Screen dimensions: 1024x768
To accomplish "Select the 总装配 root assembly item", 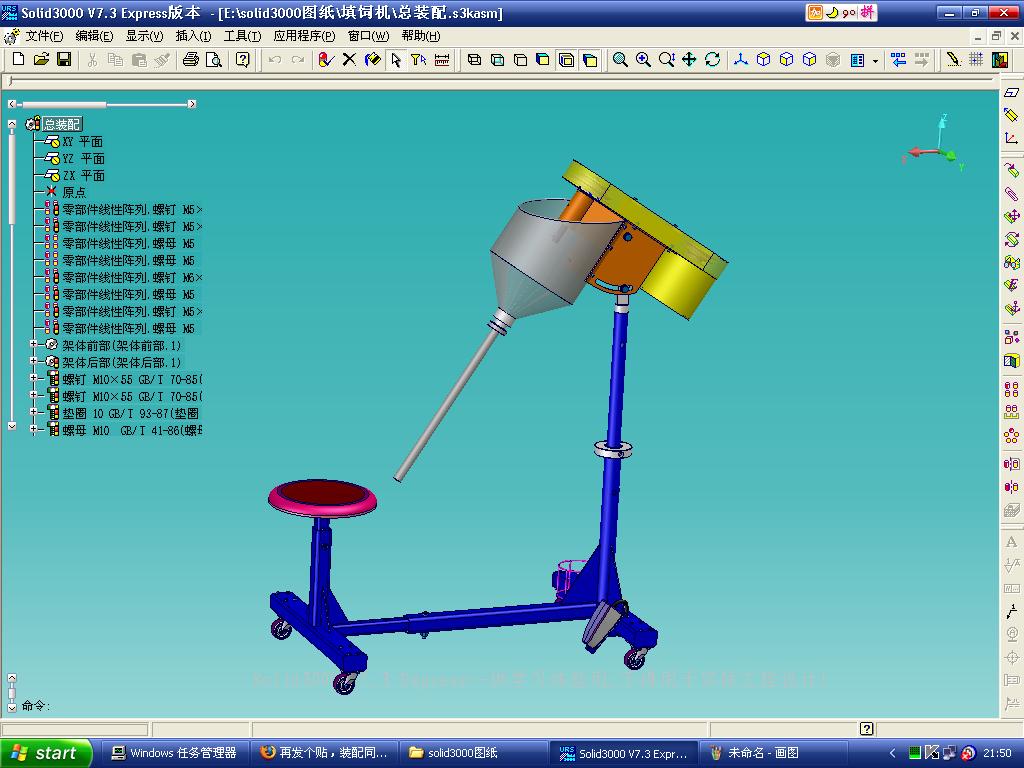I will tap(62, 124).
